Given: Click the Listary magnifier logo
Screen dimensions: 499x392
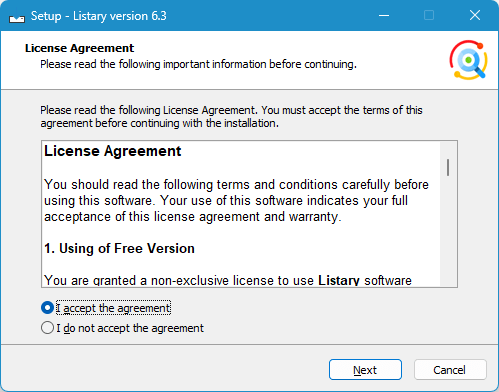Looking at the screenshot, I should pos(469,60).
